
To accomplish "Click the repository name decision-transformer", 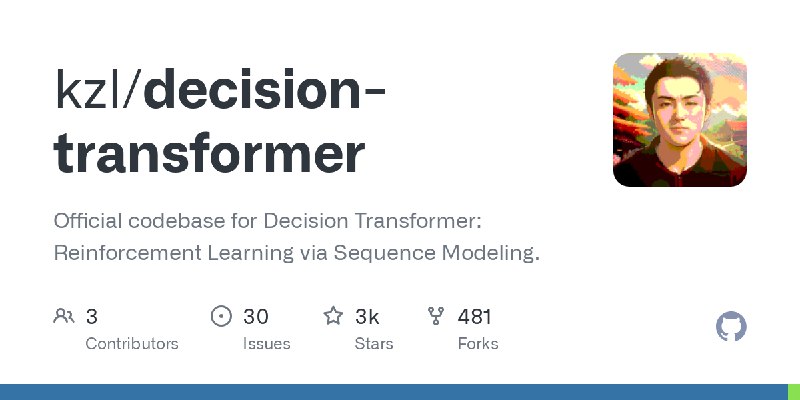I will click(x=219, y=122).
